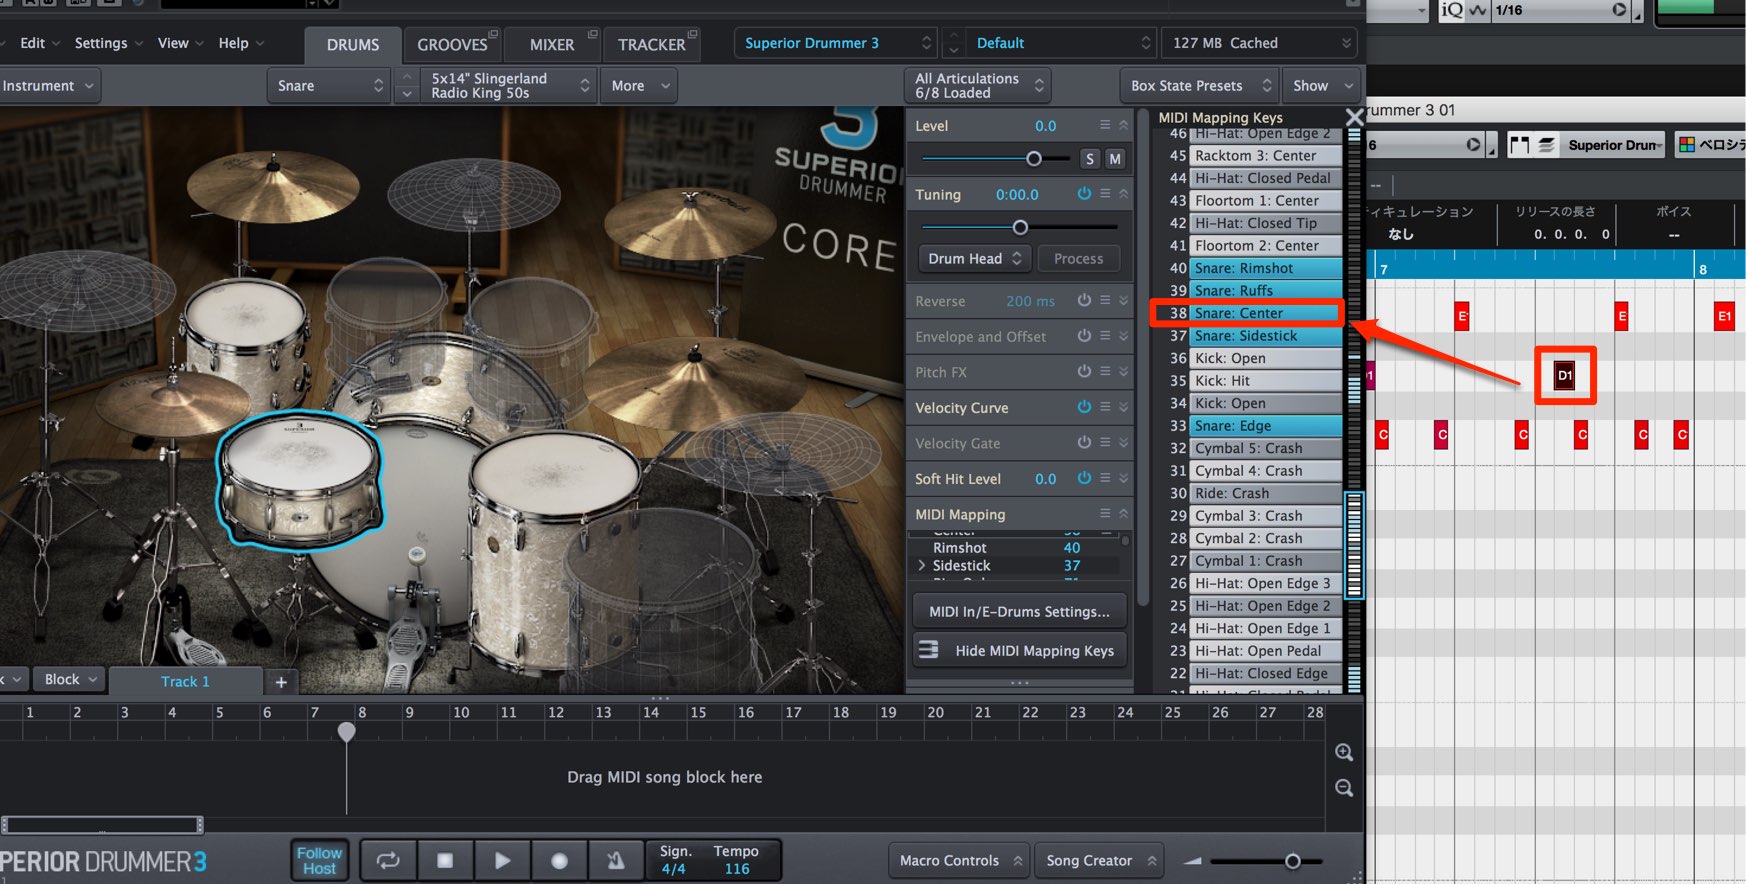Image resolution: width=1746 pixels, height=884 pixels.
Task: Switch to the GROOVES tab
Action: coord(452,45)
